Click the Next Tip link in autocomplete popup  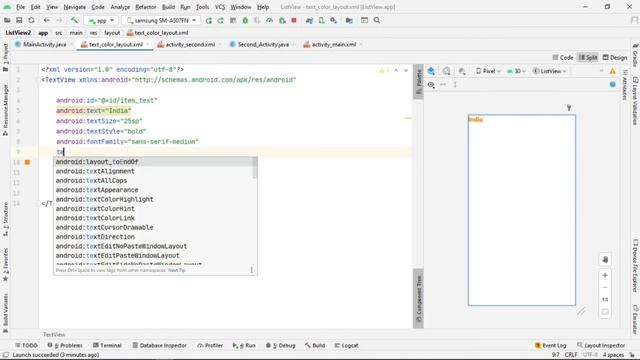pos(177,270)
